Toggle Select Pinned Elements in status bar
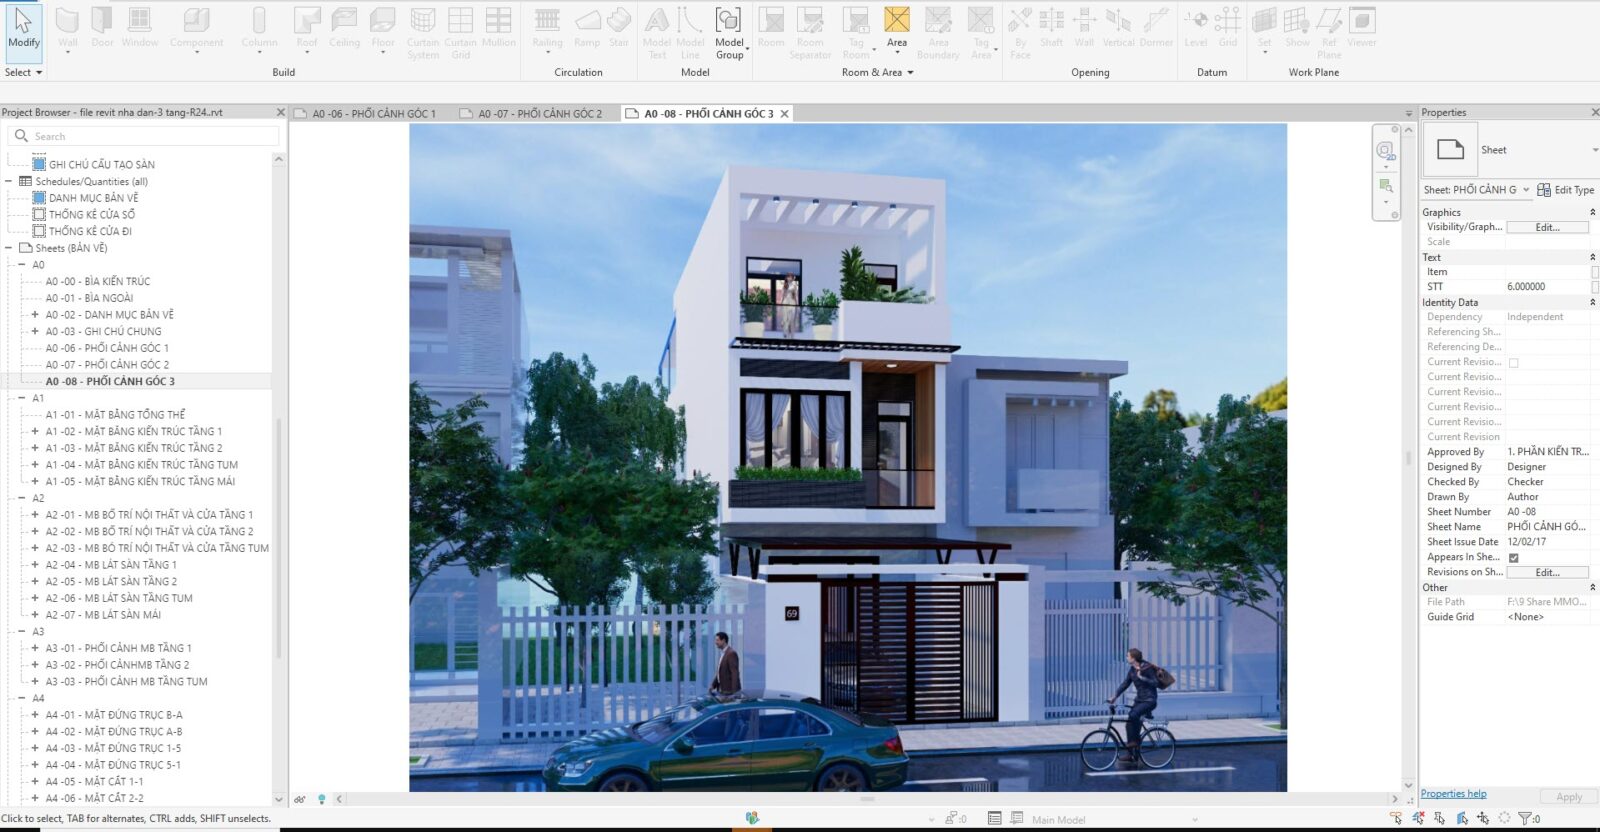This screenshot has width=1600, height=832. tap(1440, 819)
